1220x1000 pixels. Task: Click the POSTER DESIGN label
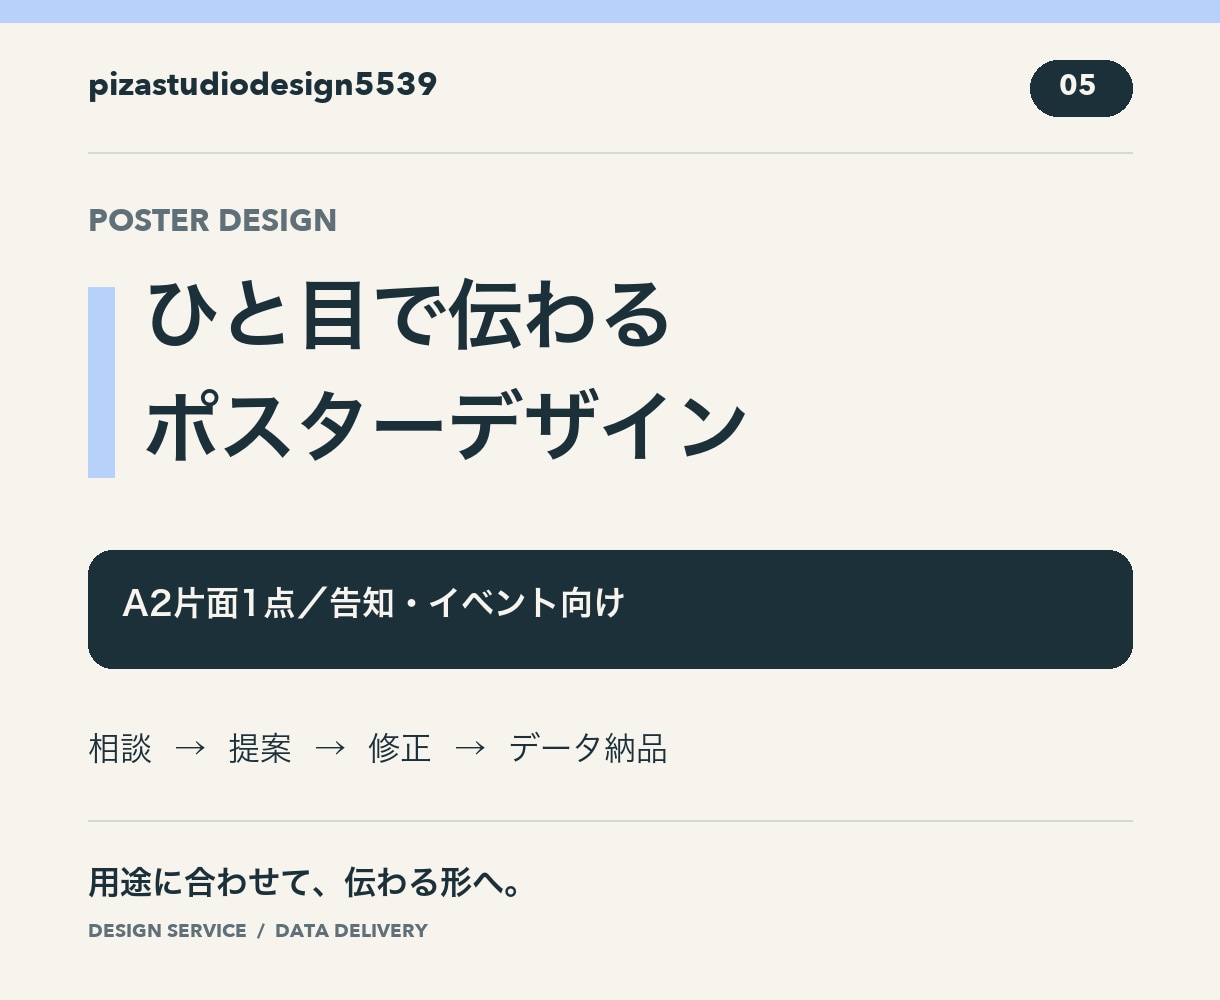coord(213,220)
